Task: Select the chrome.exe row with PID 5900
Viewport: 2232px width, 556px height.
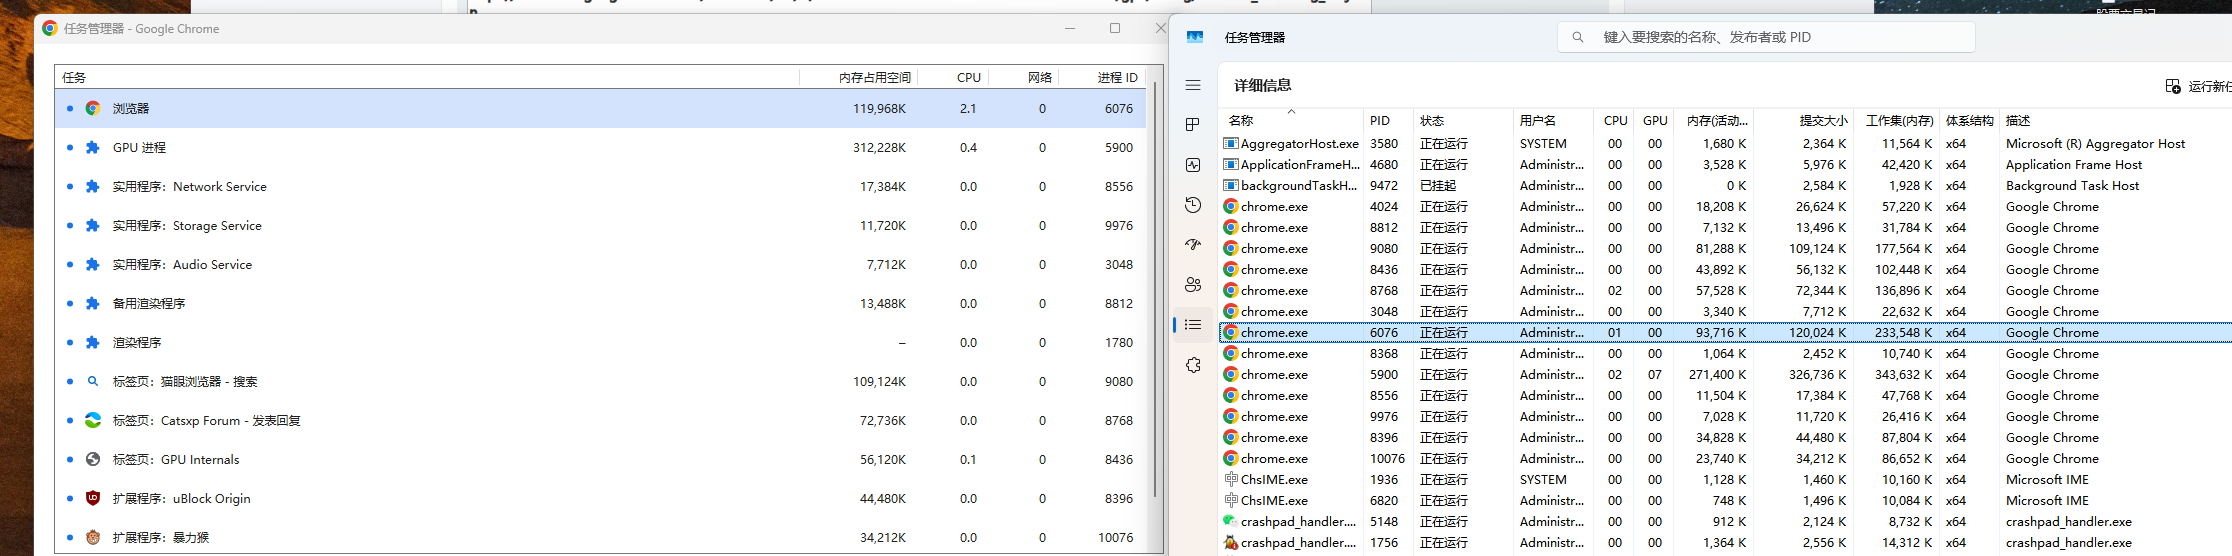Action: (x=1726, y=374)
